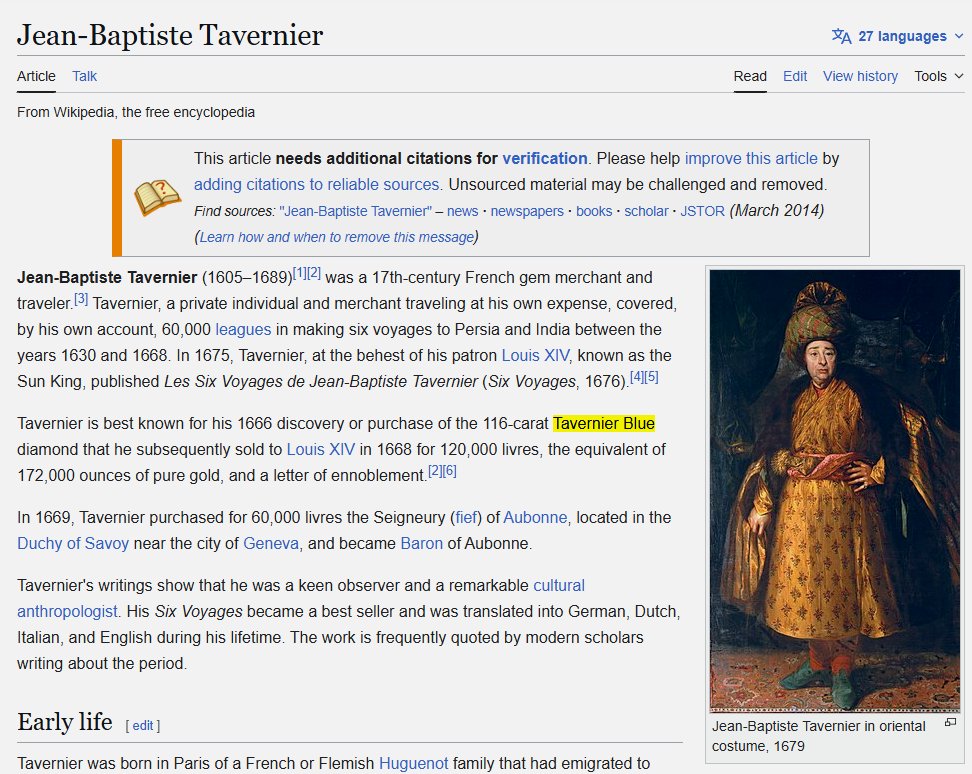The width and height of the screenshot is (972, 774).
Task: Click the Baron link
Action: coord(422,544)
